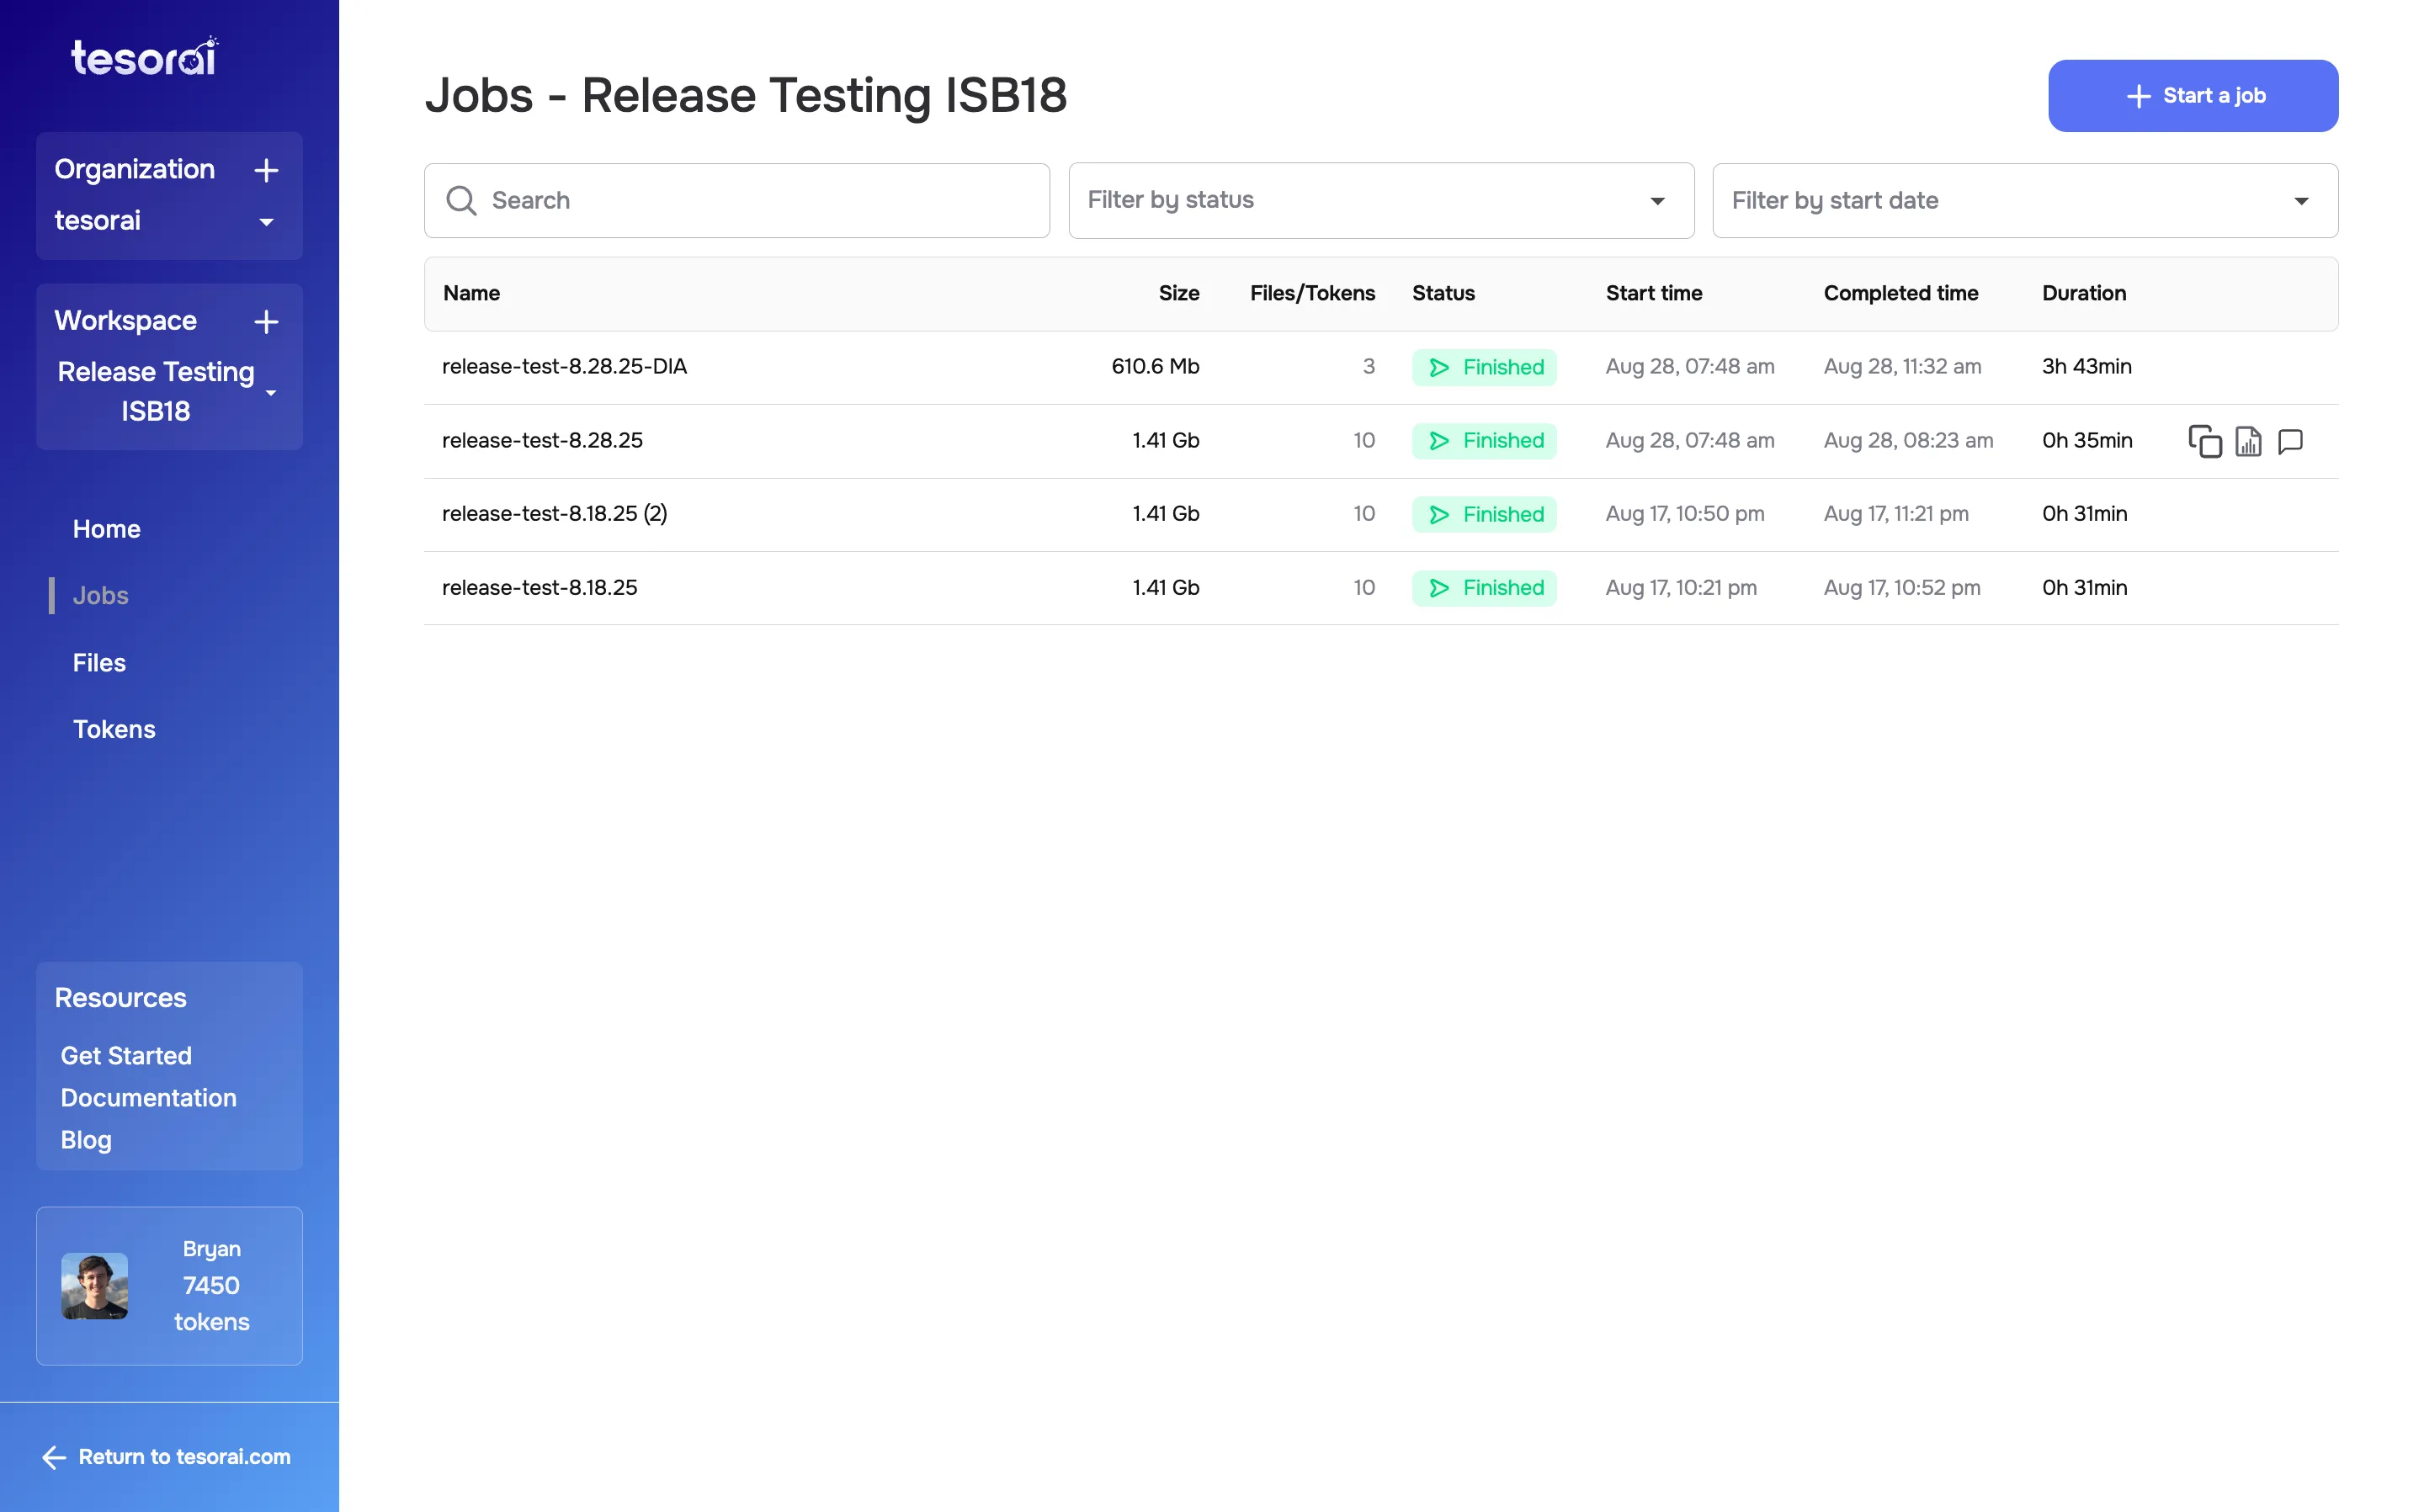Click the back arrow beside Return to tesorai.com
This screenshot has width=2424, height=1512.
click(x=55, y=1457)
